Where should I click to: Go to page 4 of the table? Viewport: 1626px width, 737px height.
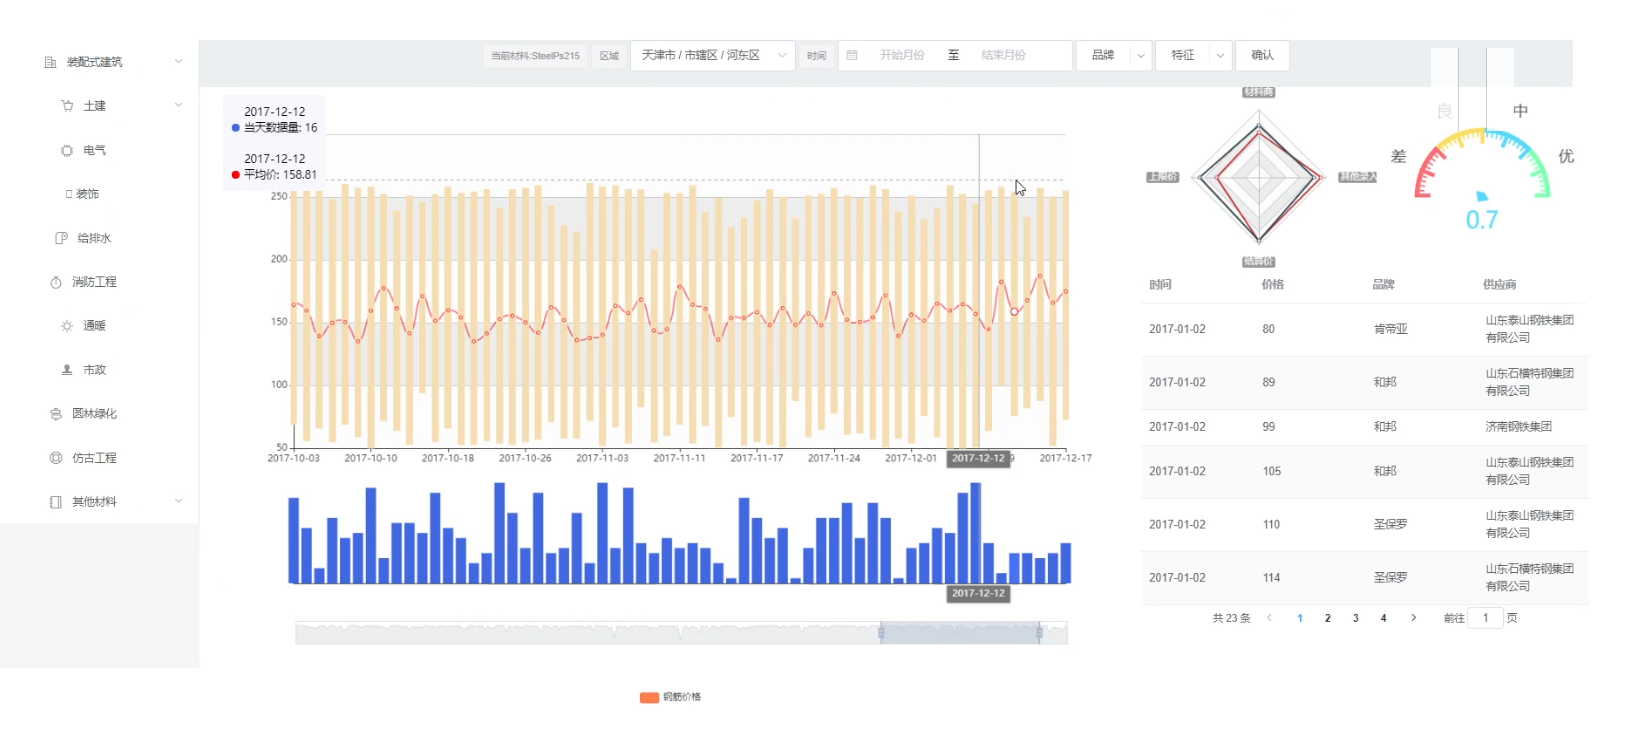click(1384, 618)
